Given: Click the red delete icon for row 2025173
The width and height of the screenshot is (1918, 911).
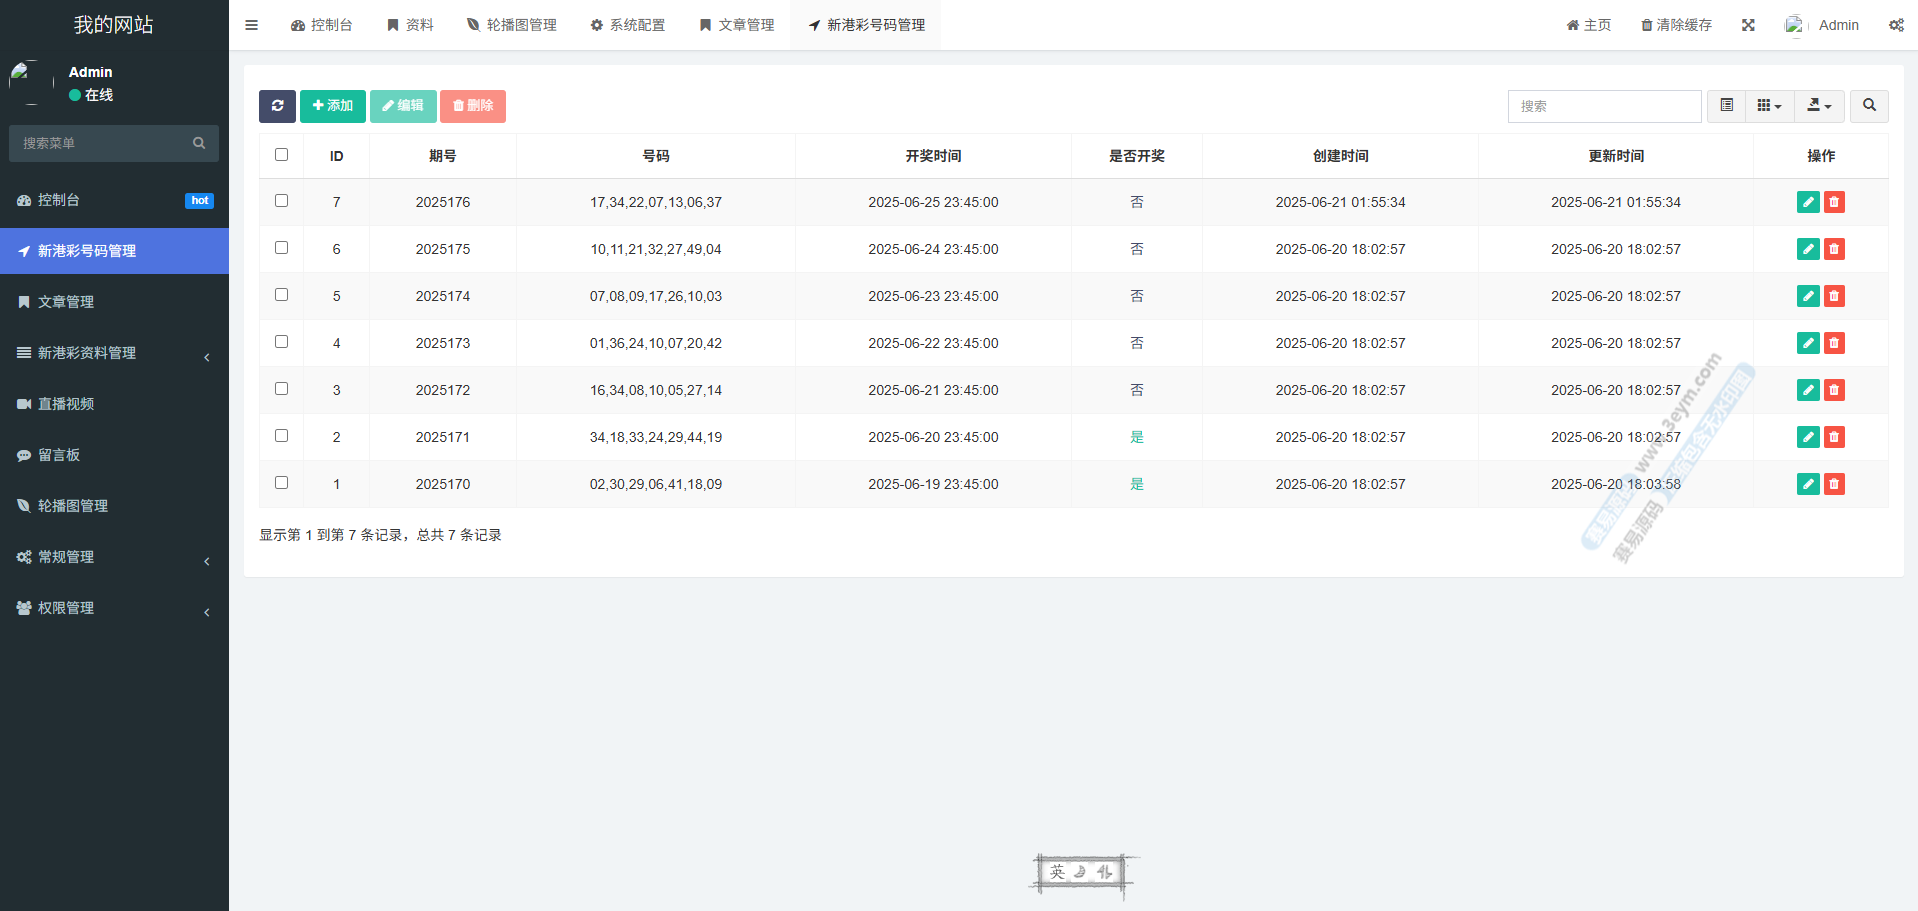Looking at the screenshot, I should [x=1834, y=343].
